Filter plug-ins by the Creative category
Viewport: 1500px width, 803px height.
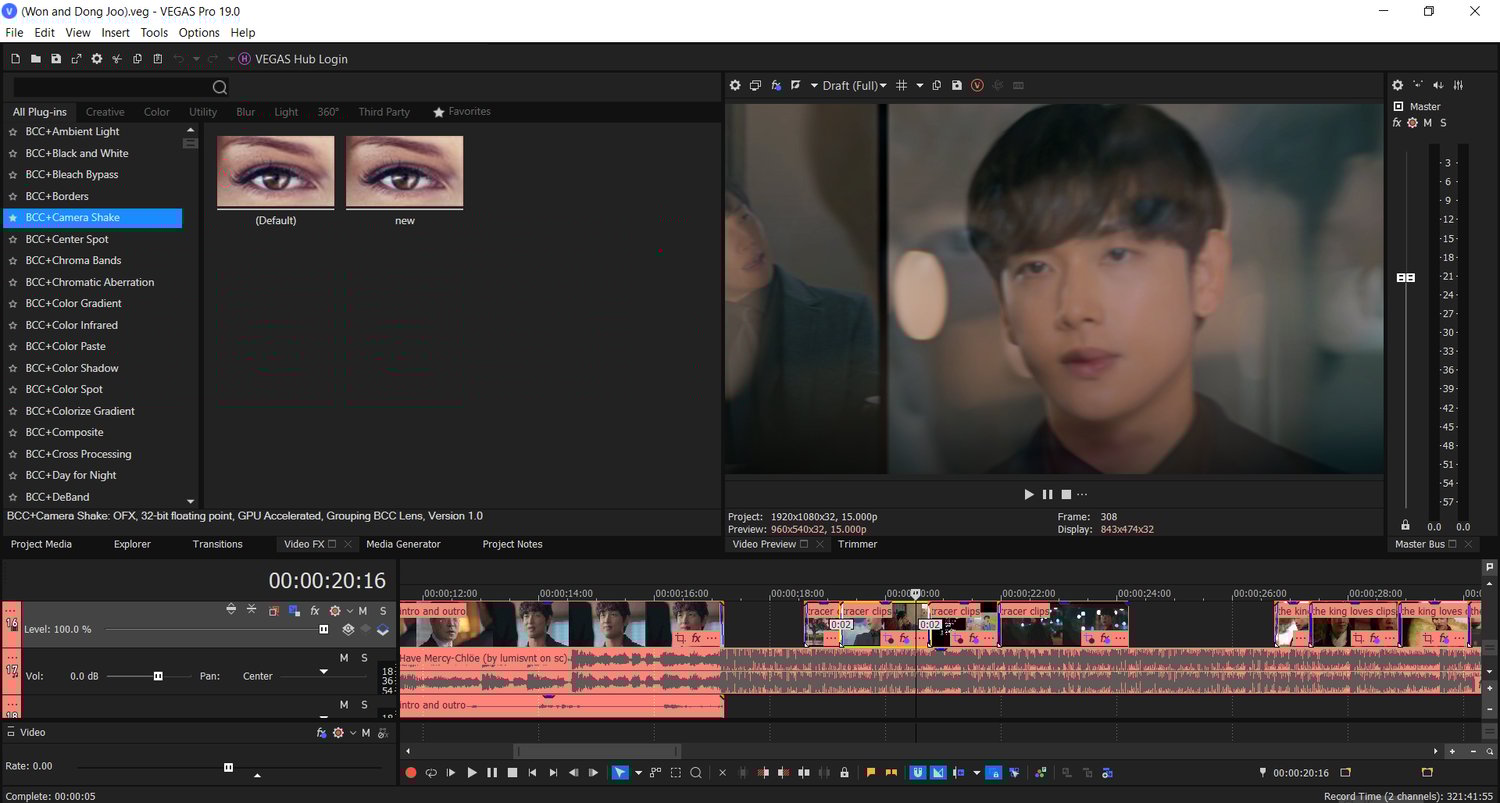(105, 112)
